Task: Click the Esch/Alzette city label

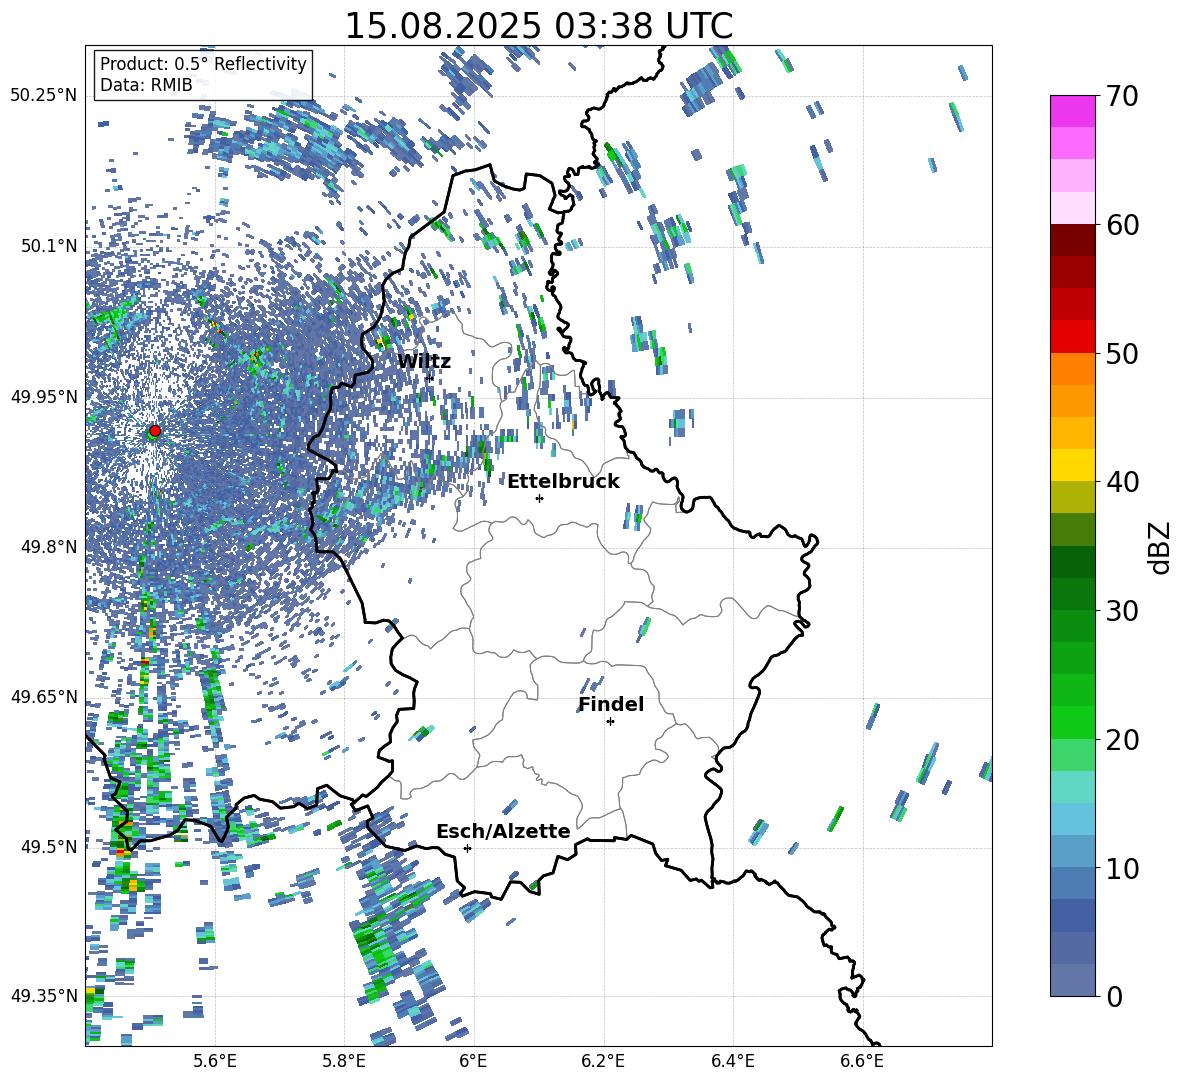Action: pos(503,831)
